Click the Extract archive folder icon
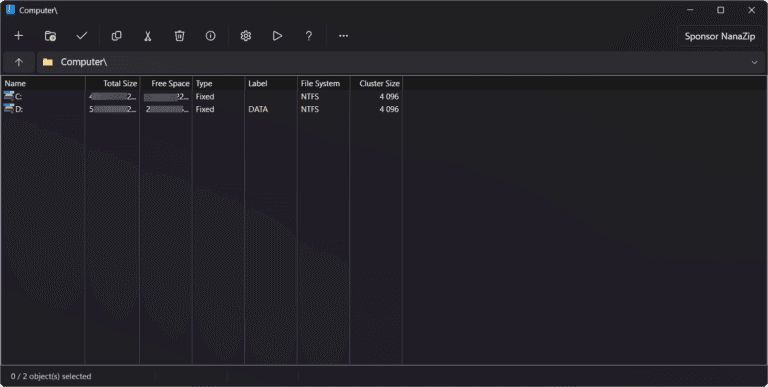Screen dimensions: 768x387 (x=50, y=36)
